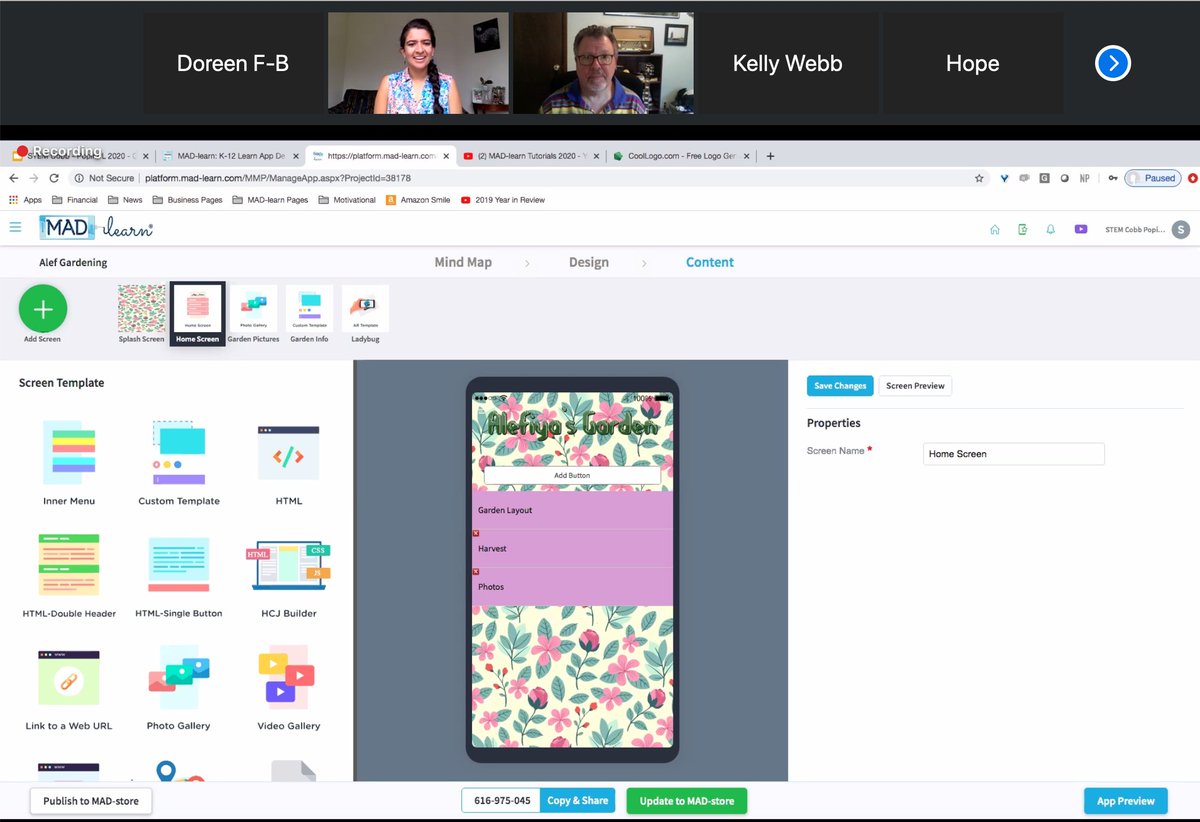Choose the HTML template icon
This screenshot has height=822, width=1200.
click(288, 453)
